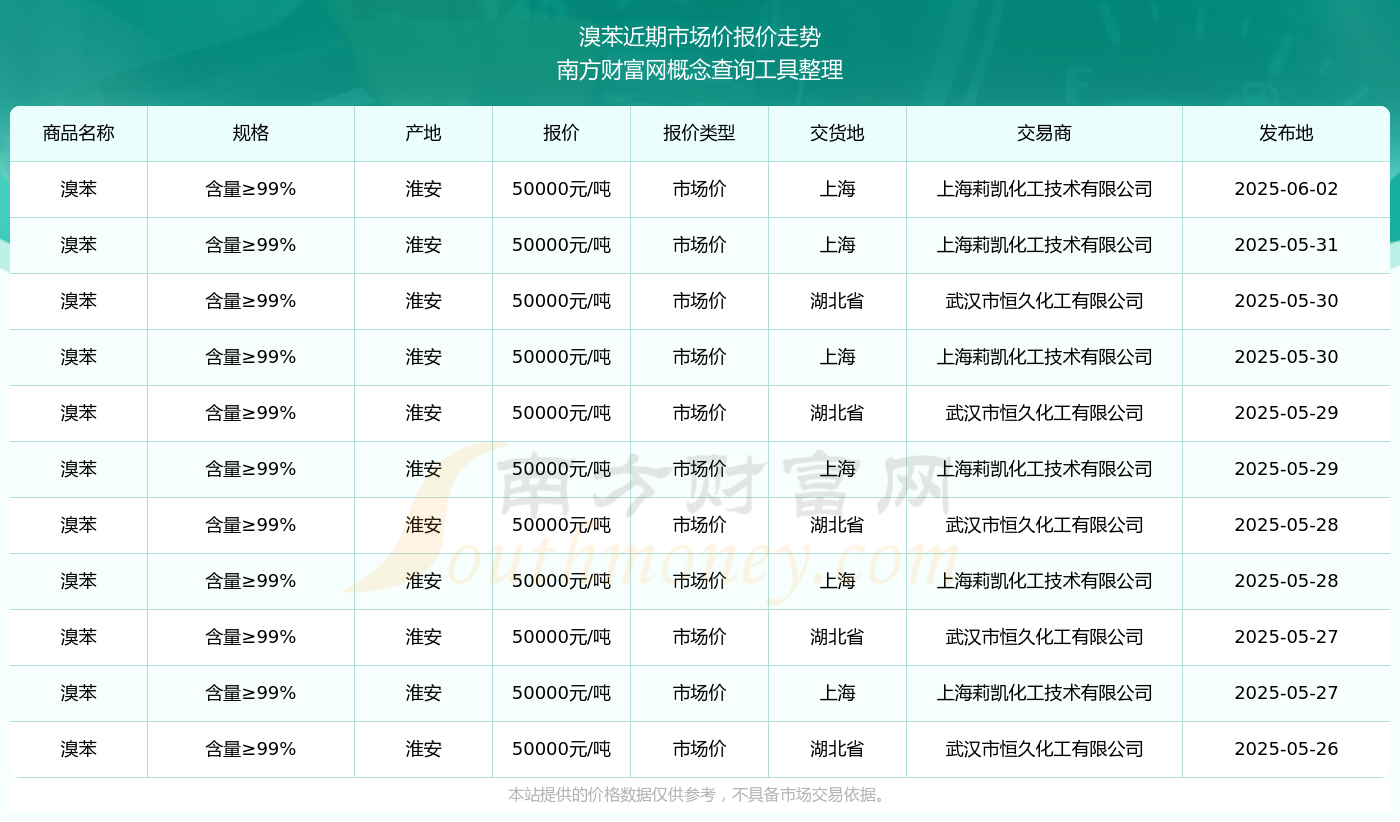The width and height of the screenshot is (1400, 822).
Task: Click 溴苯 in the 2025-05-31 row
Action: 79,245
